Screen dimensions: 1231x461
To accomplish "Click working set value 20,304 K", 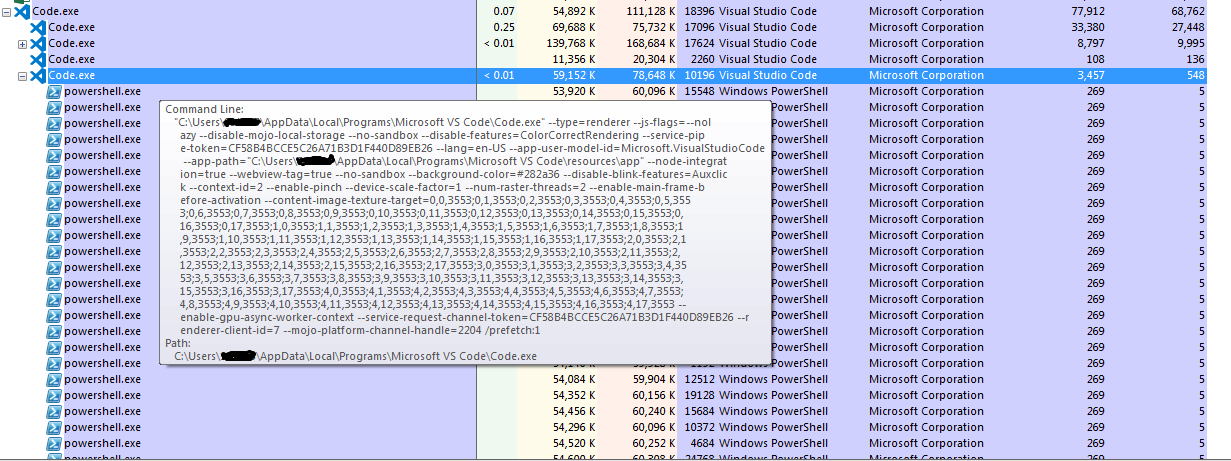I will coord(653,59).
